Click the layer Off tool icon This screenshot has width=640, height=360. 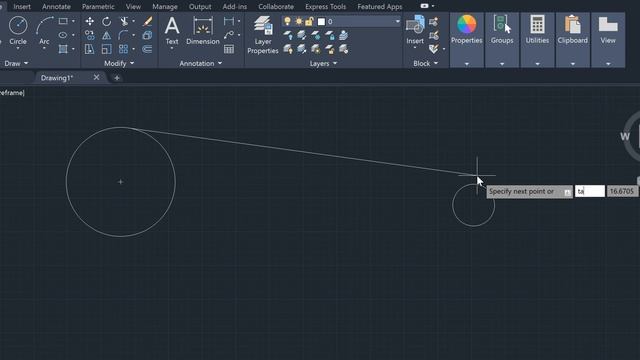(288, 35)
